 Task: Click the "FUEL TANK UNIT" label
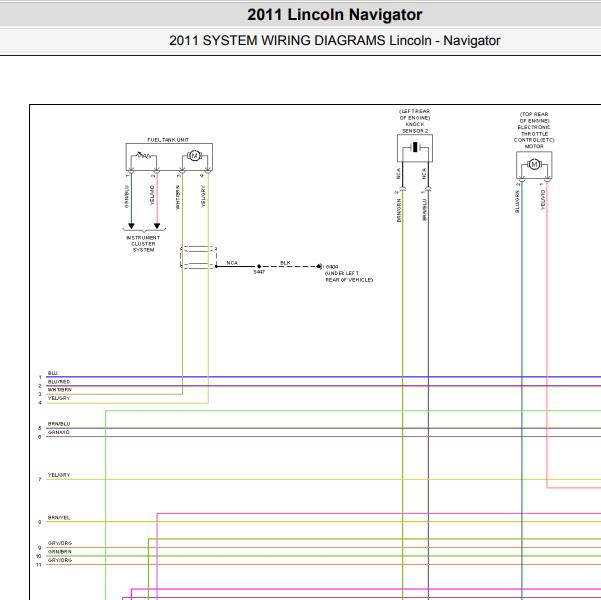(x=168, y=140)
